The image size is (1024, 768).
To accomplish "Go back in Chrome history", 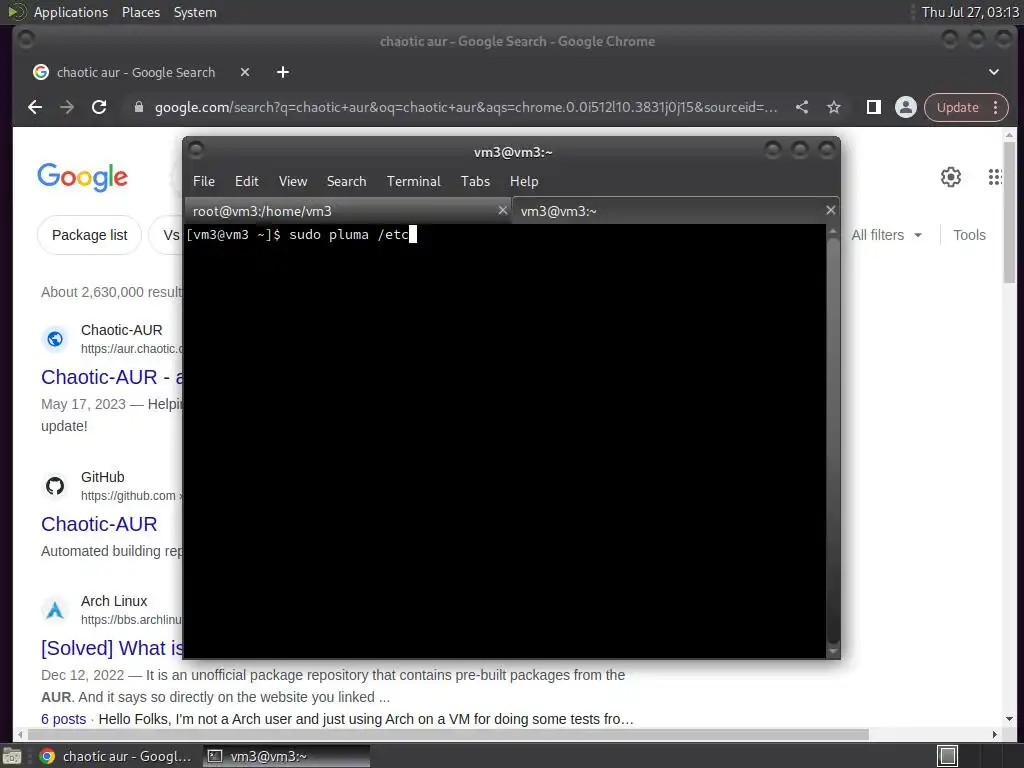I will [x=35, y=107].
